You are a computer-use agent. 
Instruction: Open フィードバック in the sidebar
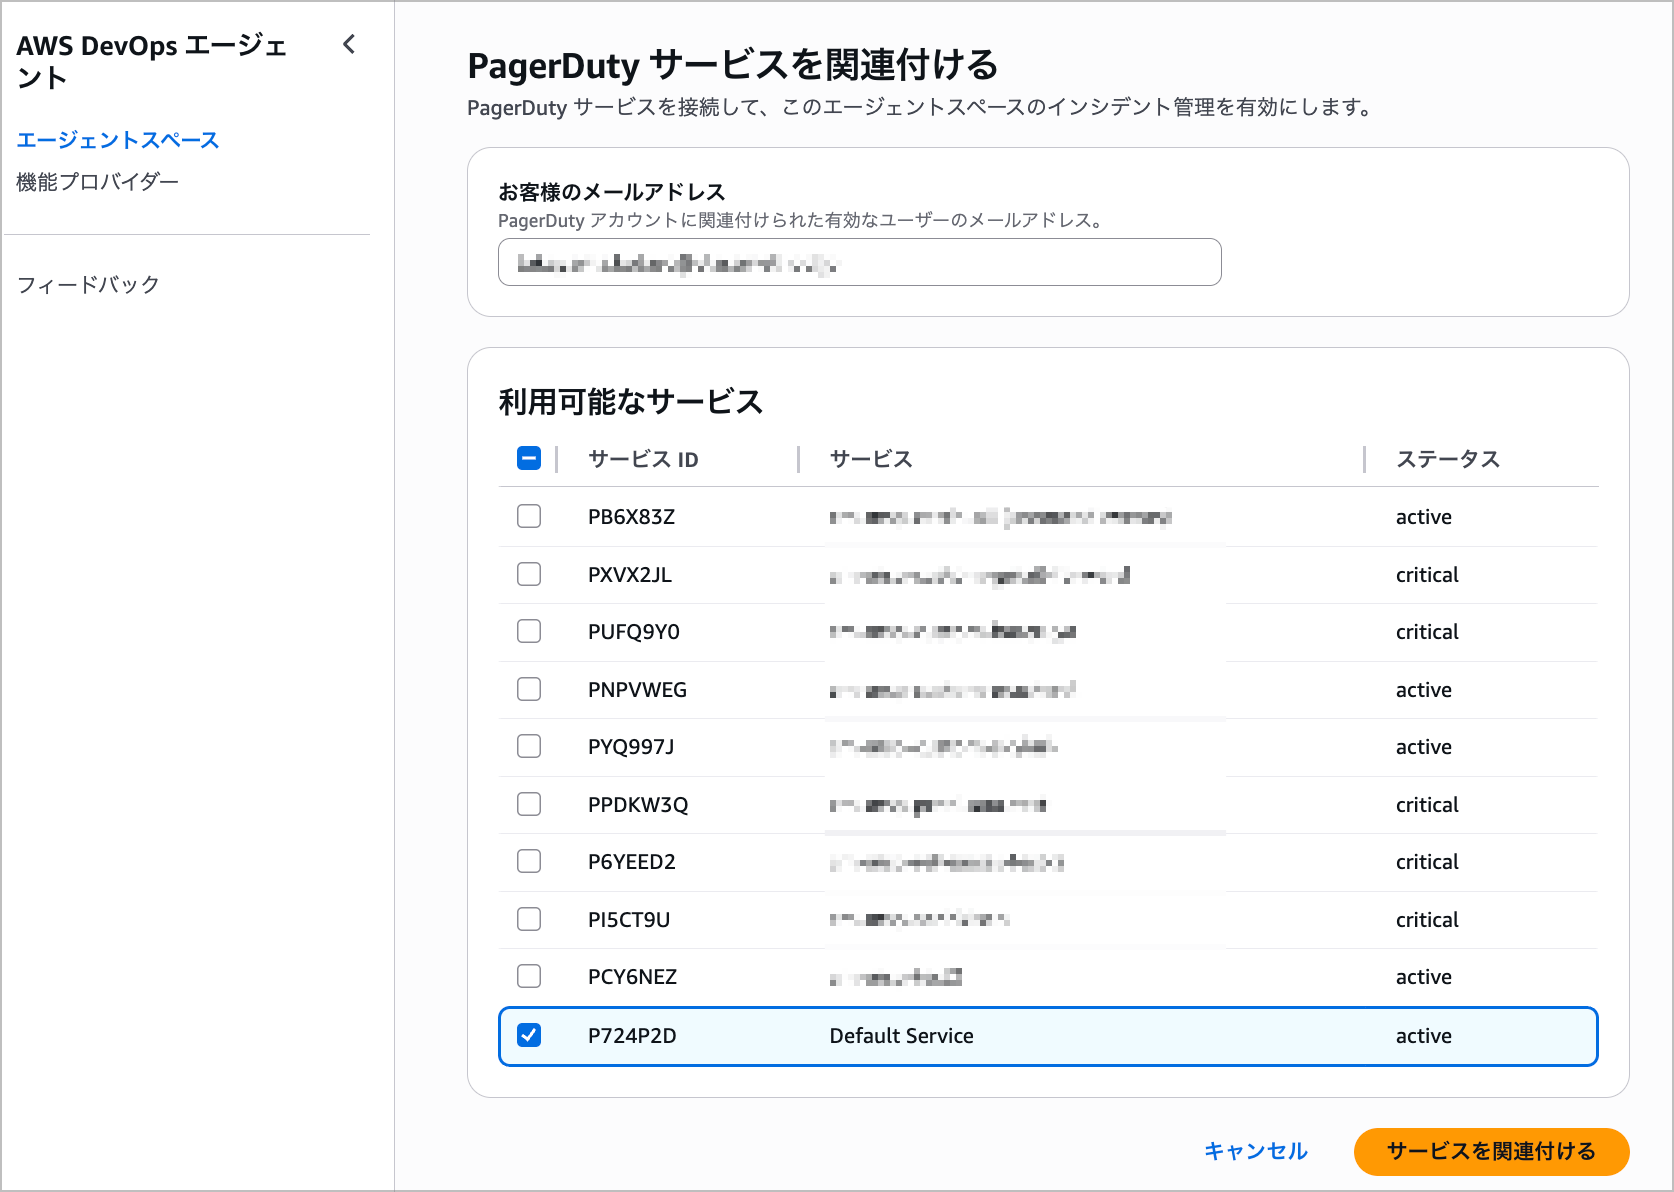pos(89,285)
